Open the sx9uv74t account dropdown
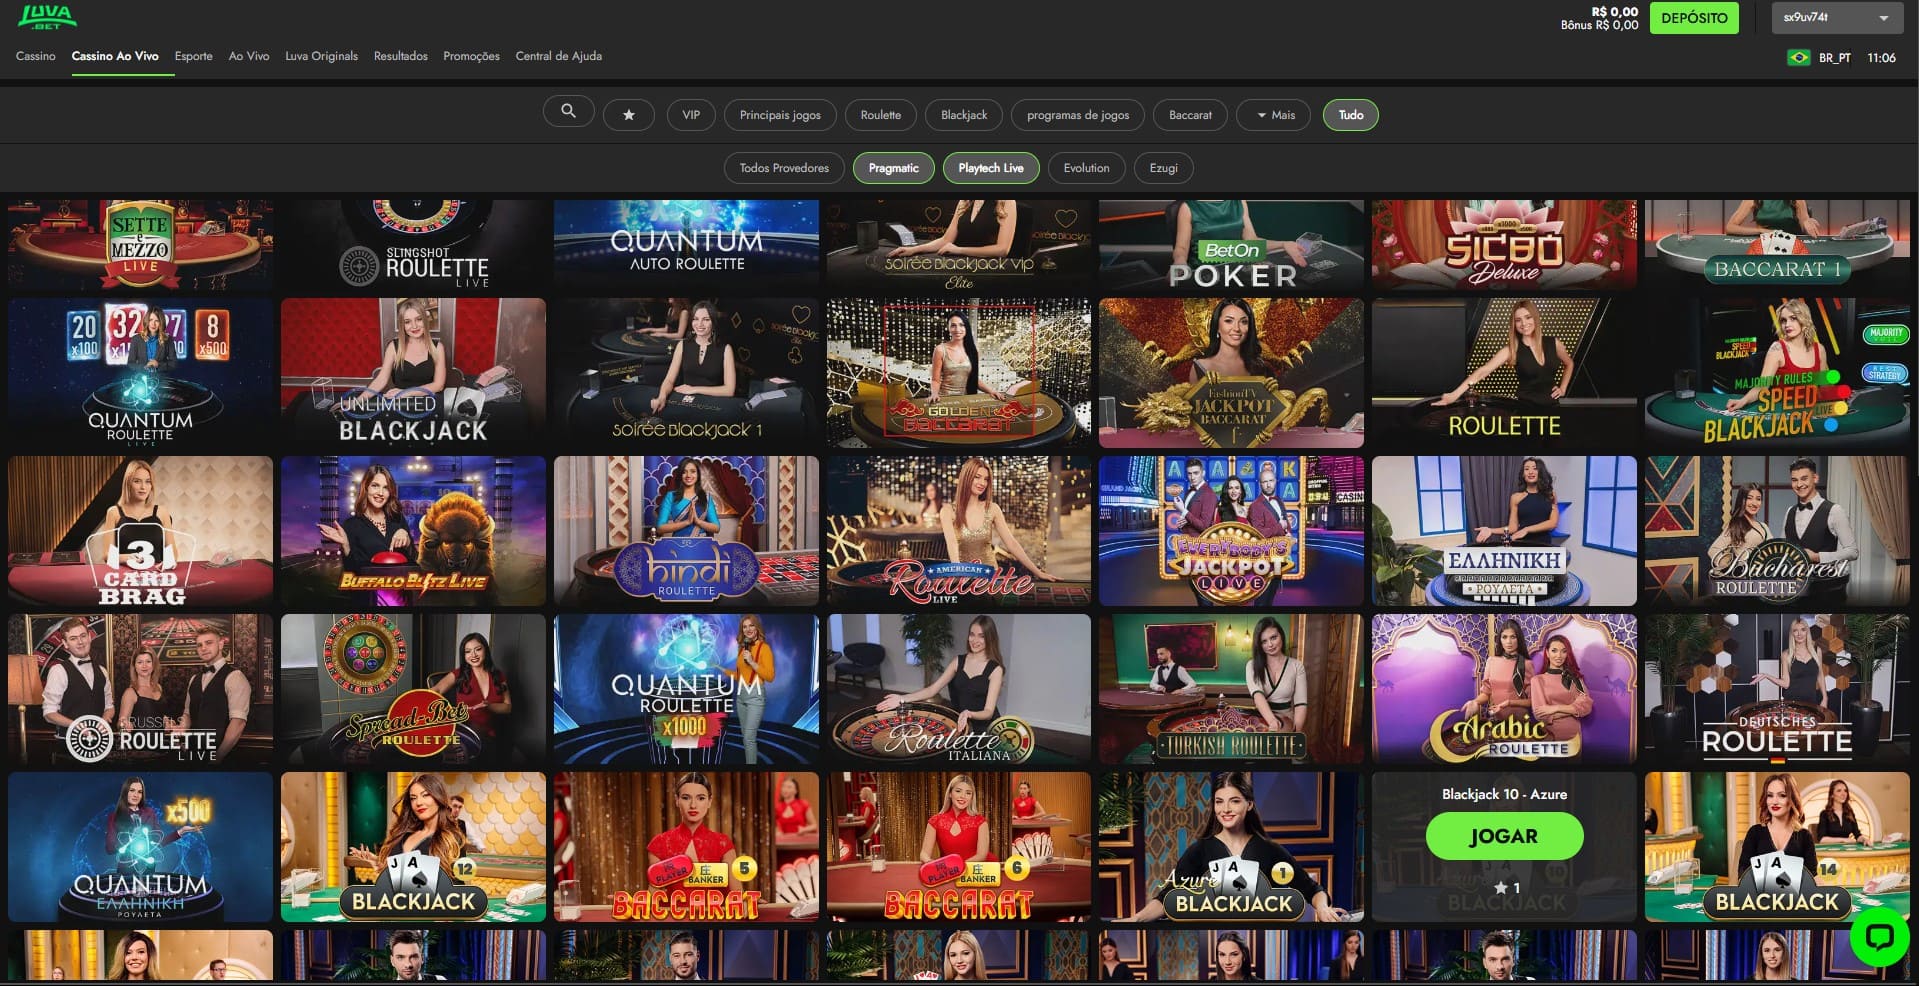Viewport: 1919px width, 986px height. coord(1836,18)
